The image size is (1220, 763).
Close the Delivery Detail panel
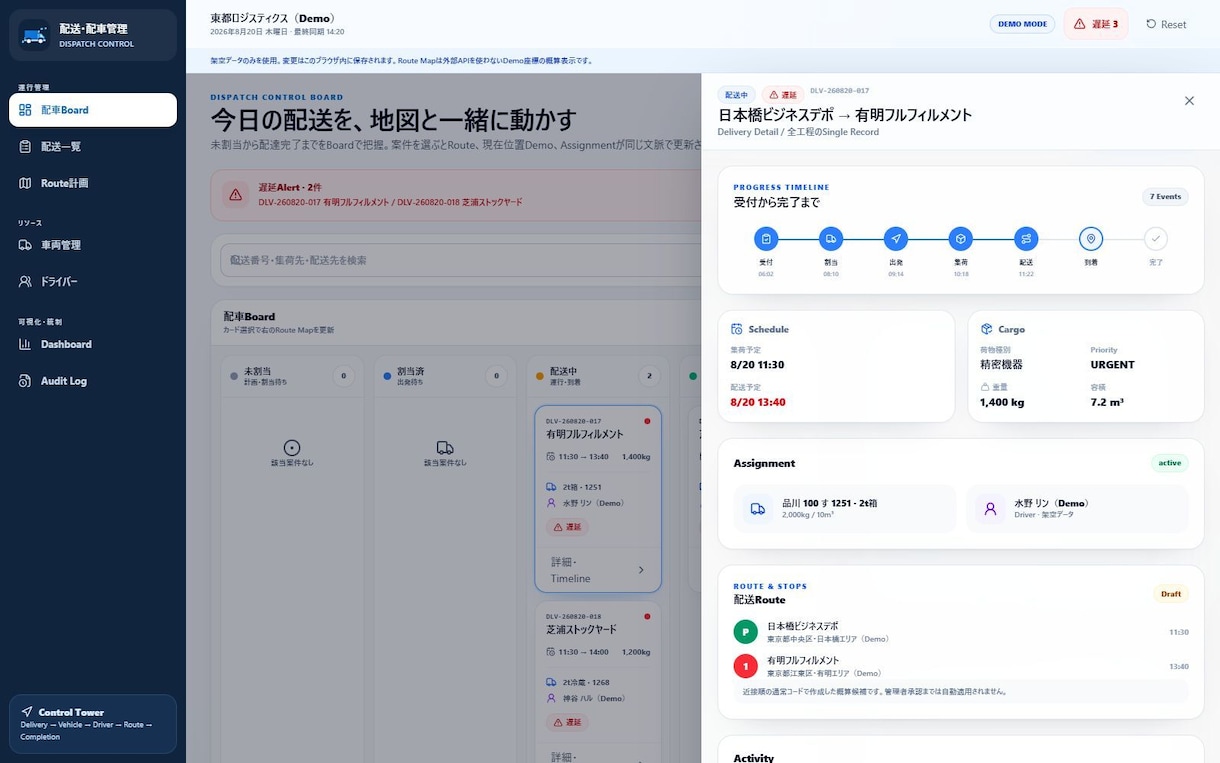pos(1189,101)
